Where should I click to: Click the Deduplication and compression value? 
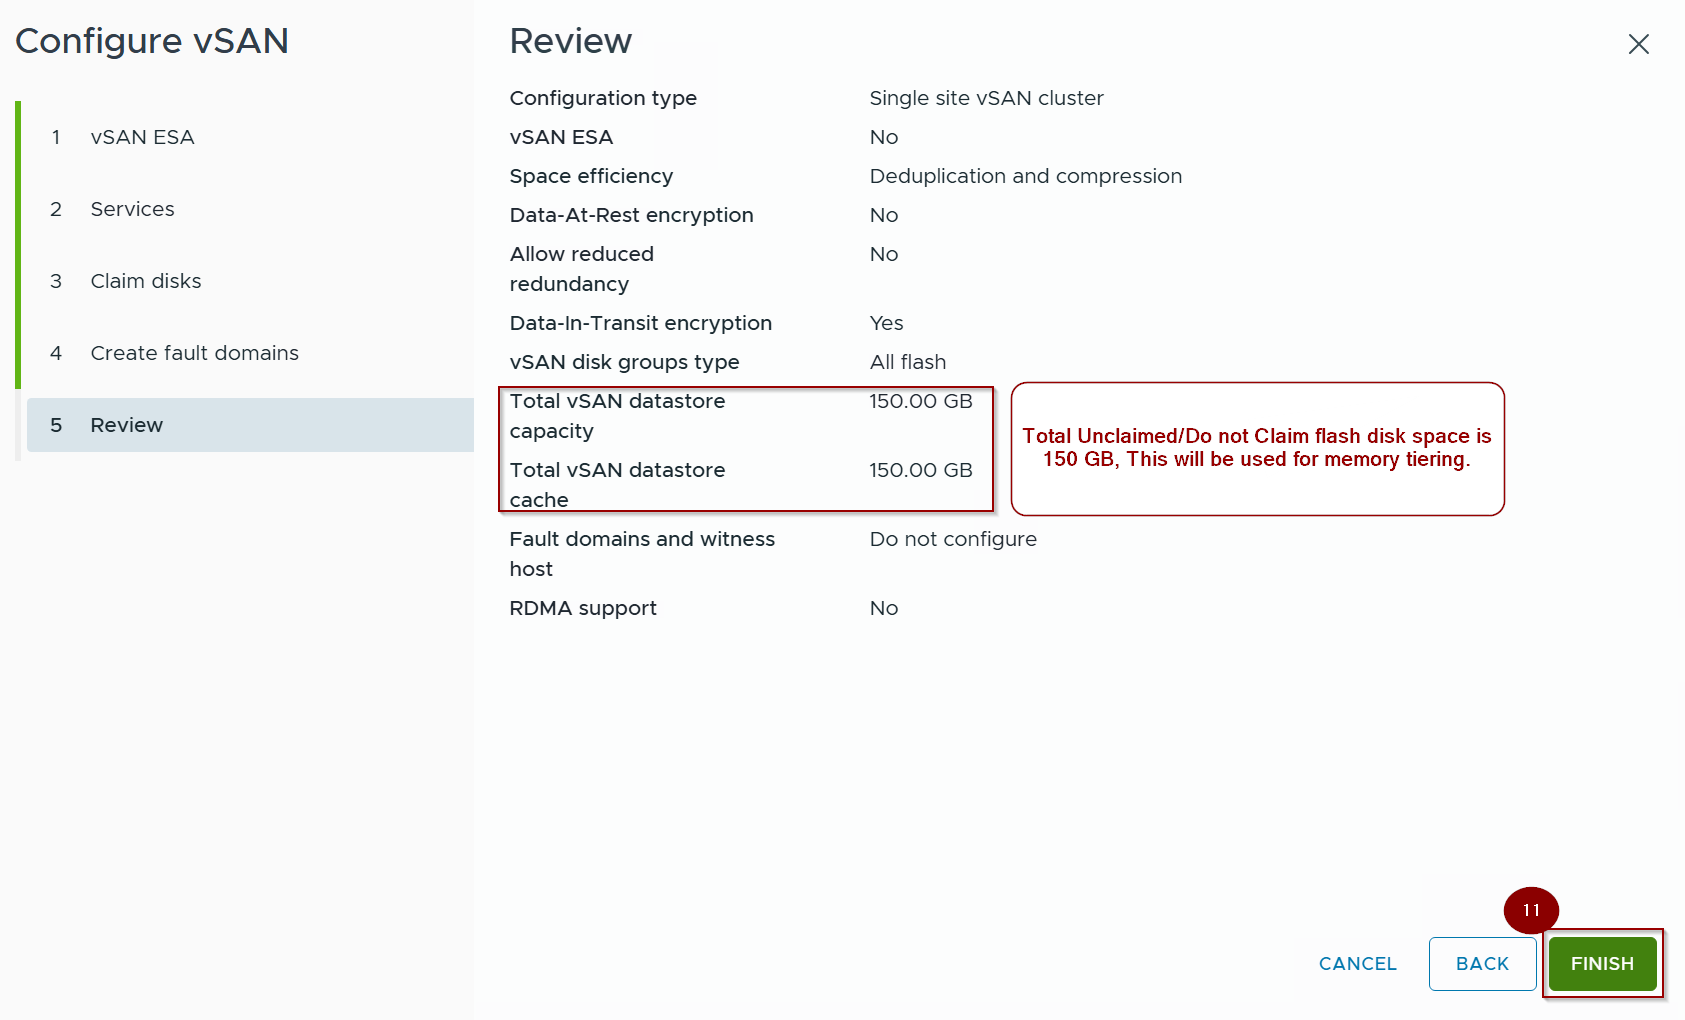tap(1025, 176)
